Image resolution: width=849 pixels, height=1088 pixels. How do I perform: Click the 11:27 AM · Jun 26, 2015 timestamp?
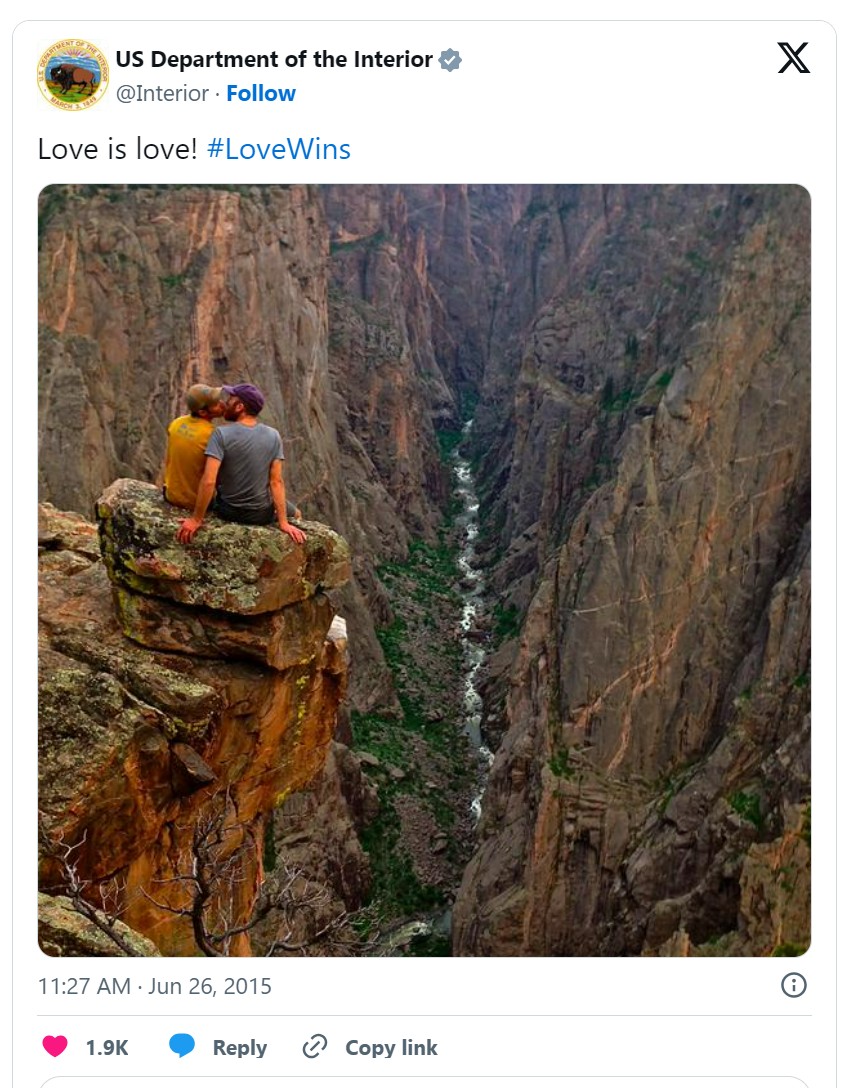155,986
